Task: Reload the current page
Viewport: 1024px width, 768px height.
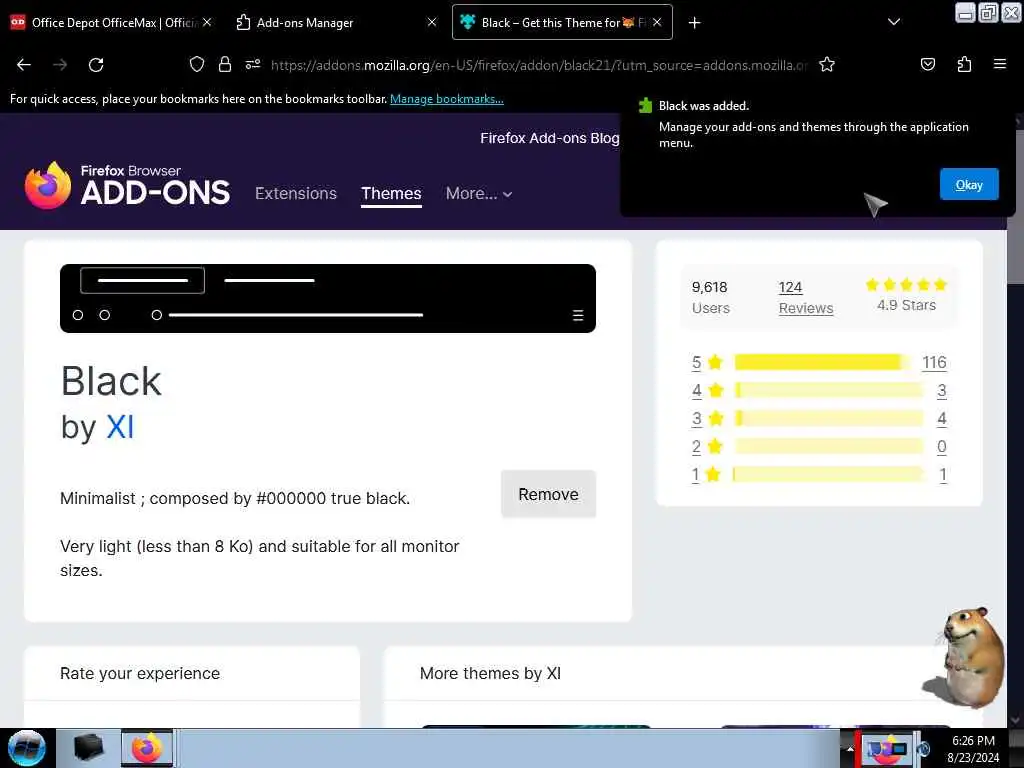Action: point(96,65)
